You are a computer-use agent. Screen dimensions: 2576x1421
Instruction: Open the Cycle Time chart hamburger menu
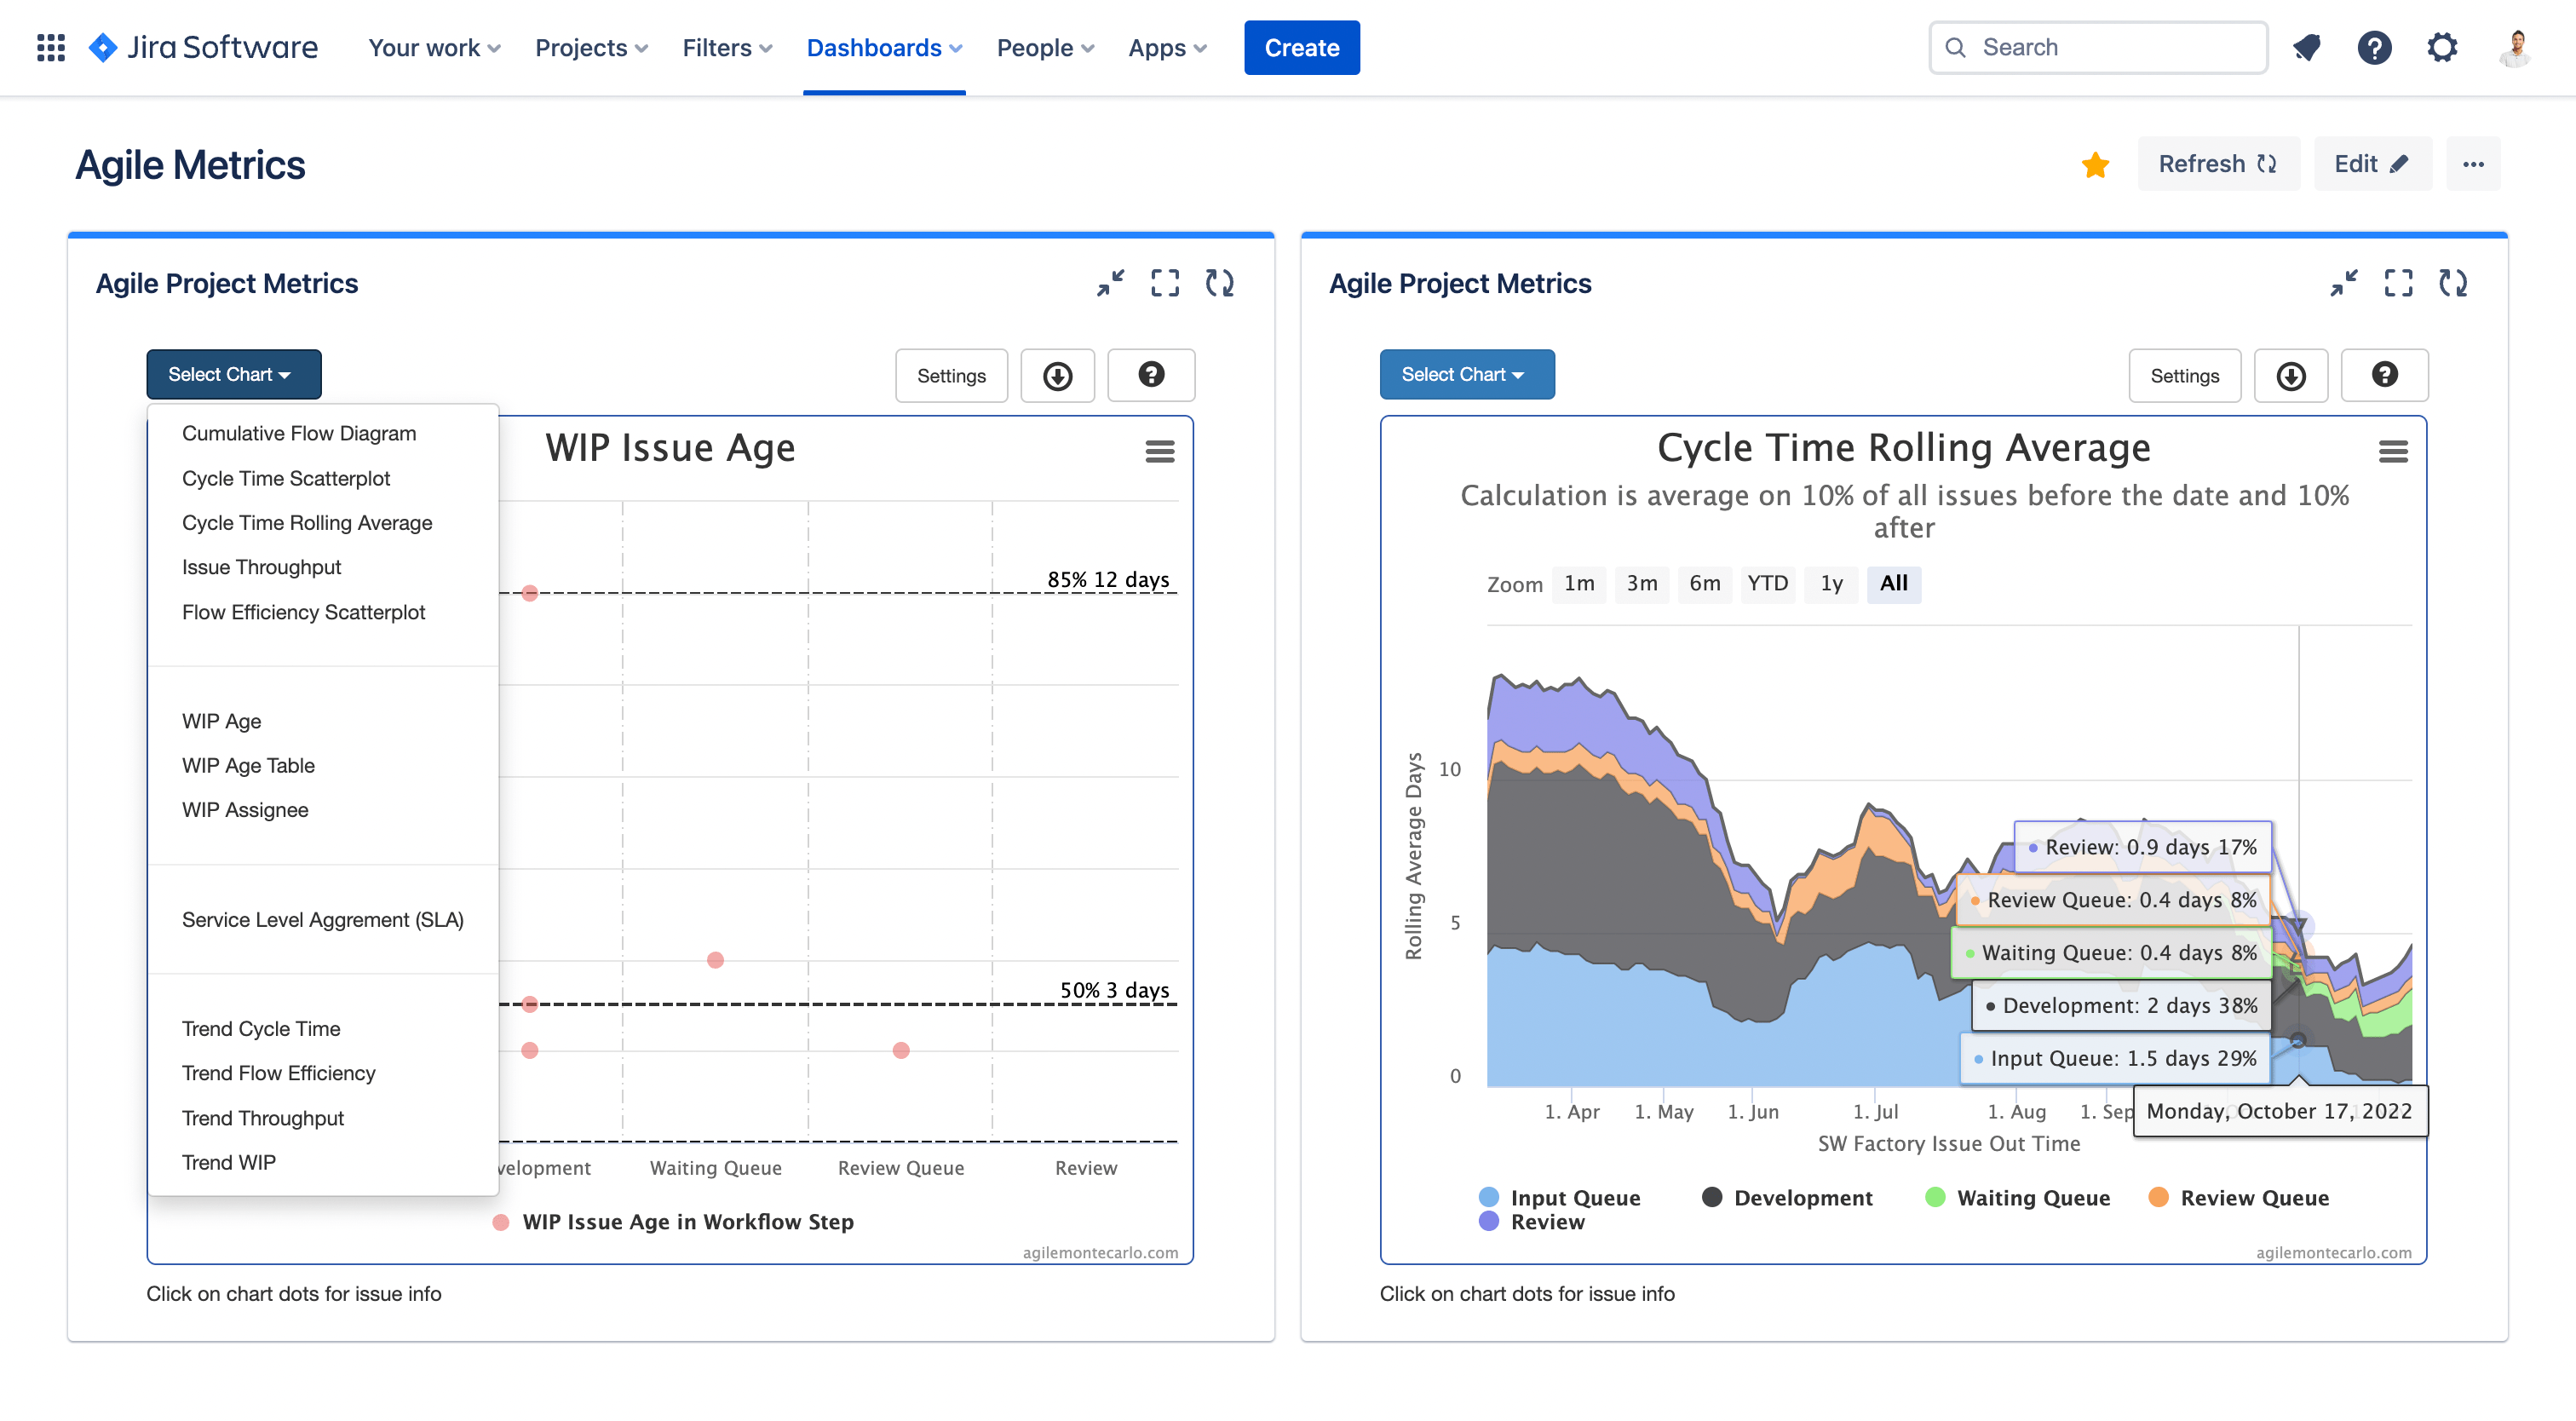pos(2392,451)
